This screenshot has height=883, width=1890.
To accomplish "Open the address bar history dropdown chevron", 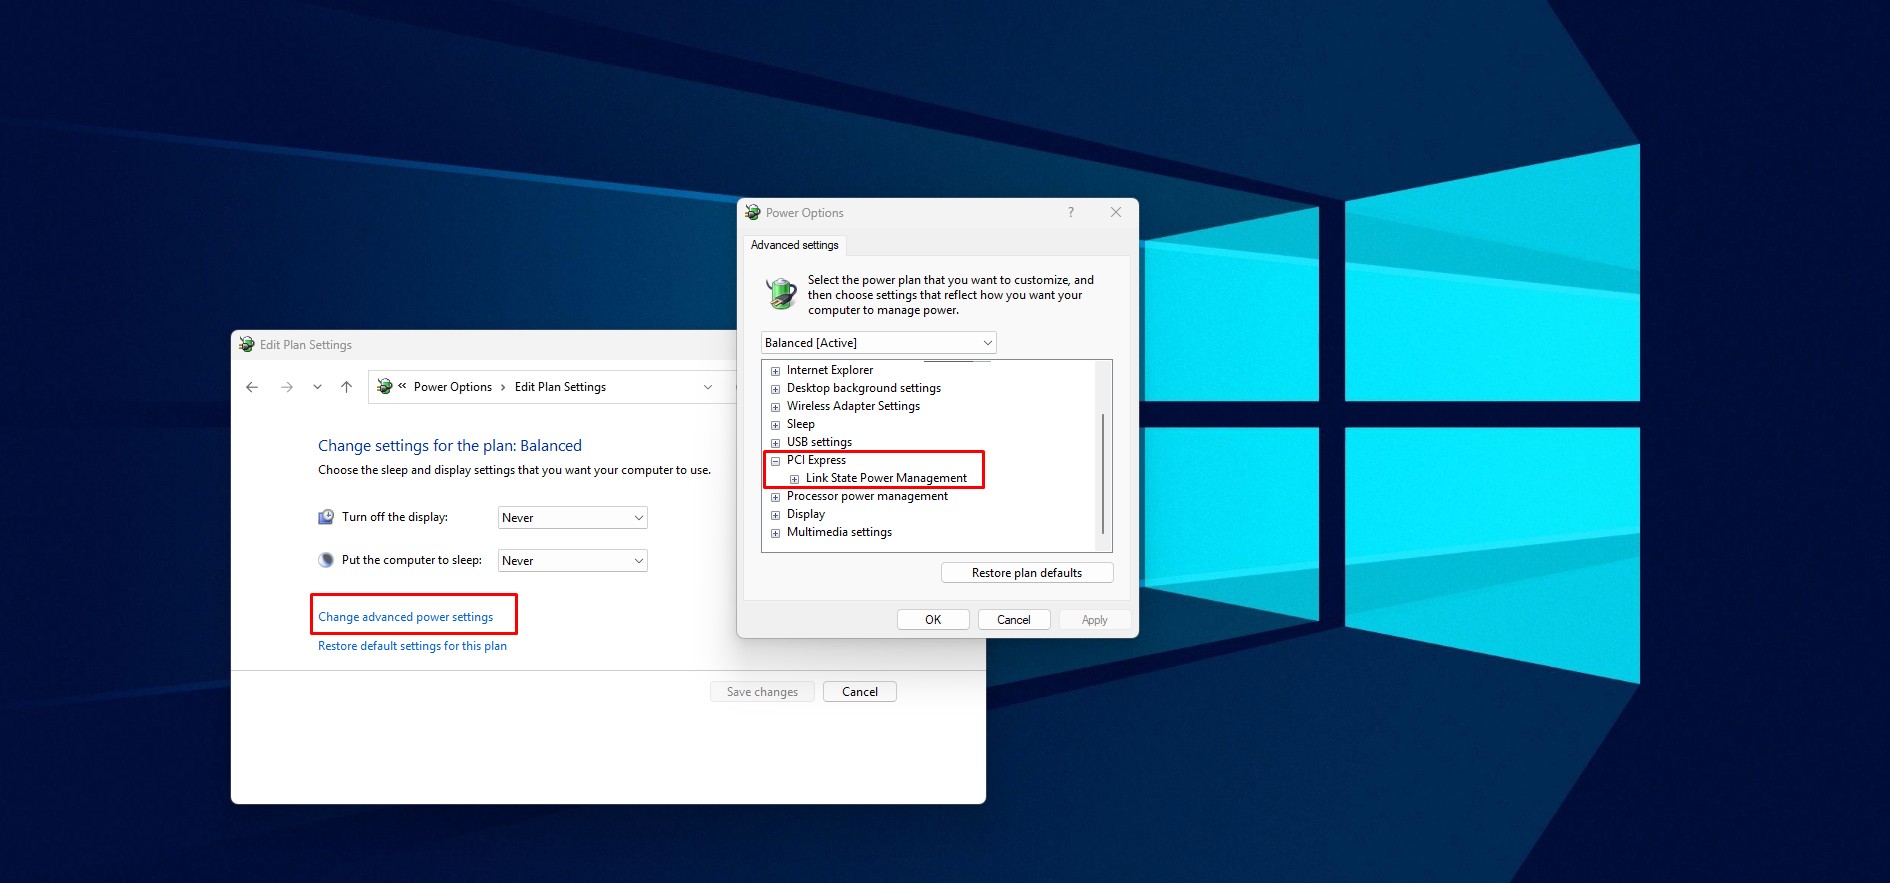I will pos(708,387).
